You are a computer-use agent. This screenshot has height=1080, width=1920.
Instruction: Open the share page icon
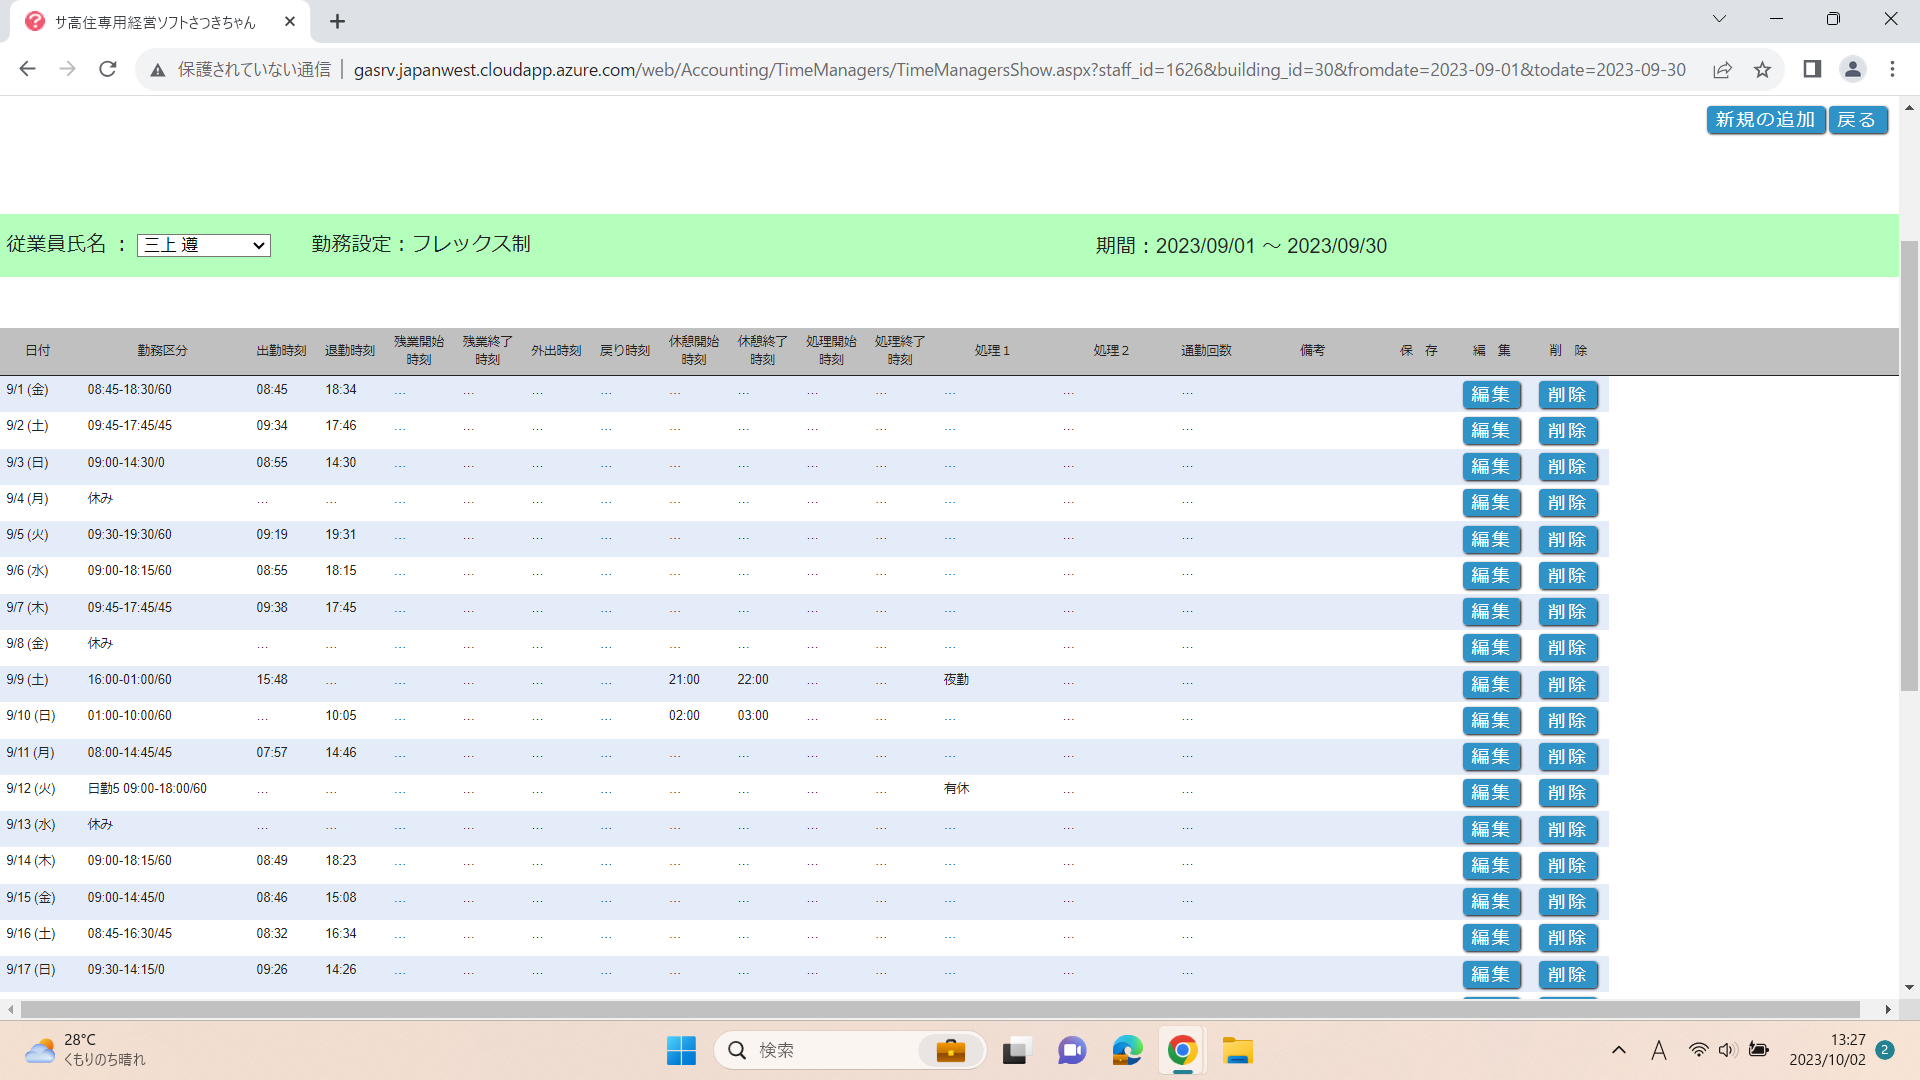pos(1722,69)
